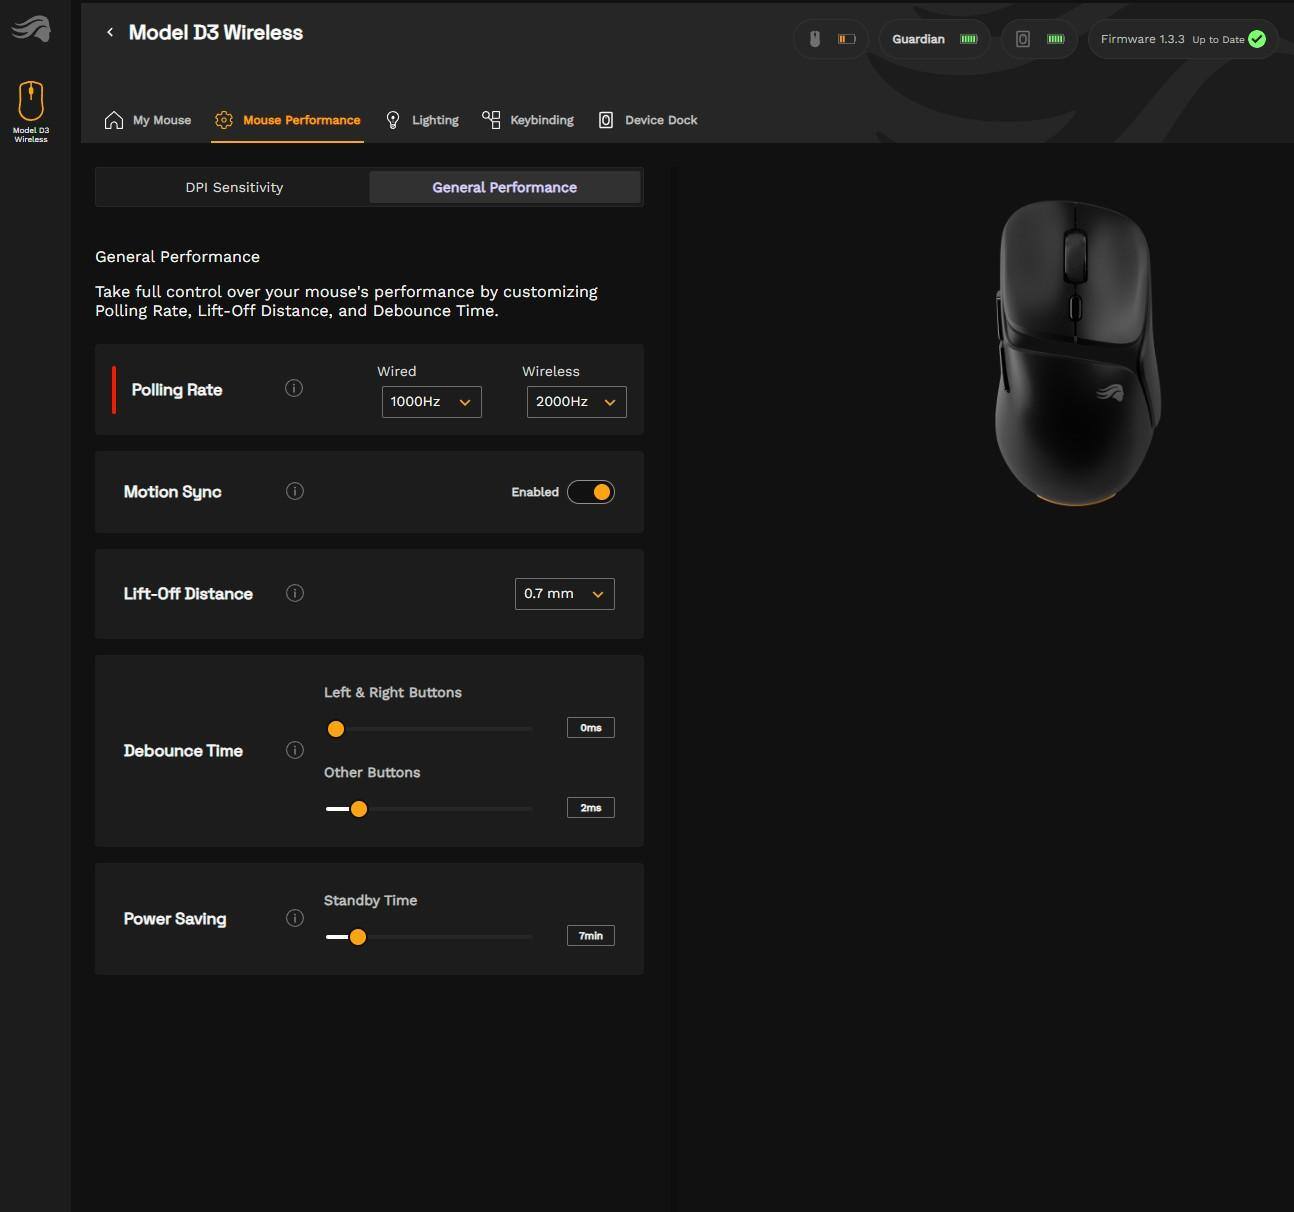The image size is (1294, 1212).
Task: Expand the Wireless polling rate dropdown
Action: point(576,402)
